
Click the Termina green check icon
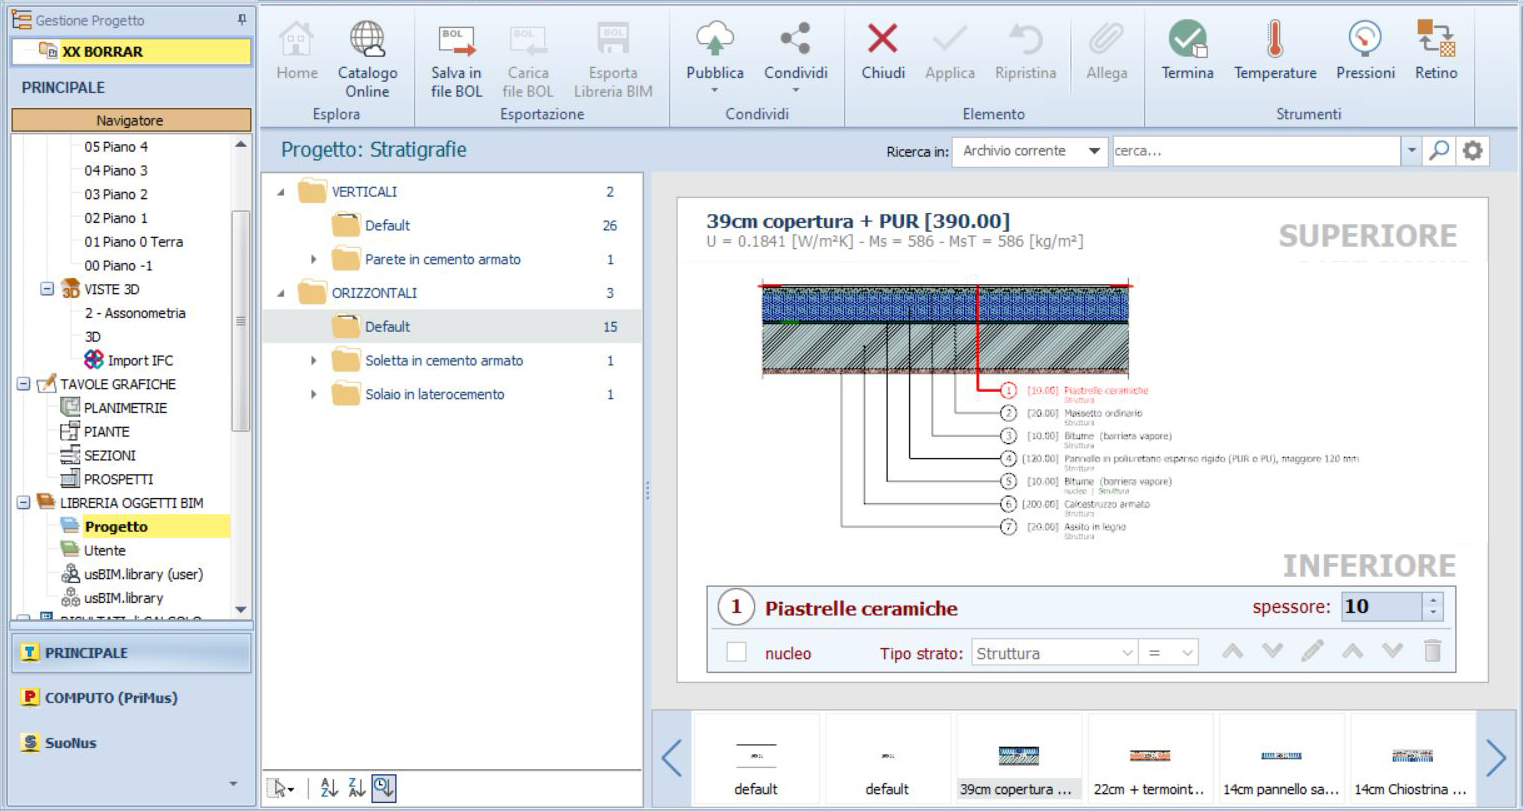click(x=1188, y=41)
